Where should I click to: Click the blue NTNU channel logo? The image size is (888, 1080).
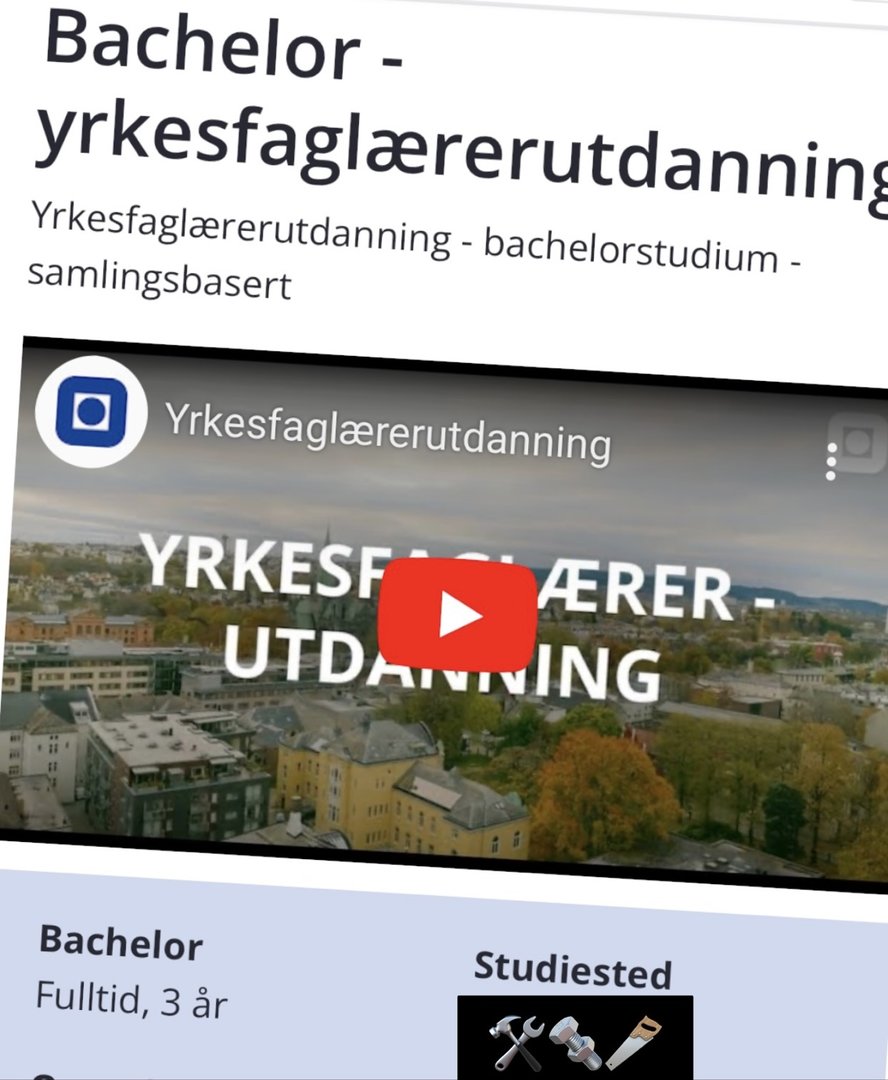click(x=91, y=411)
